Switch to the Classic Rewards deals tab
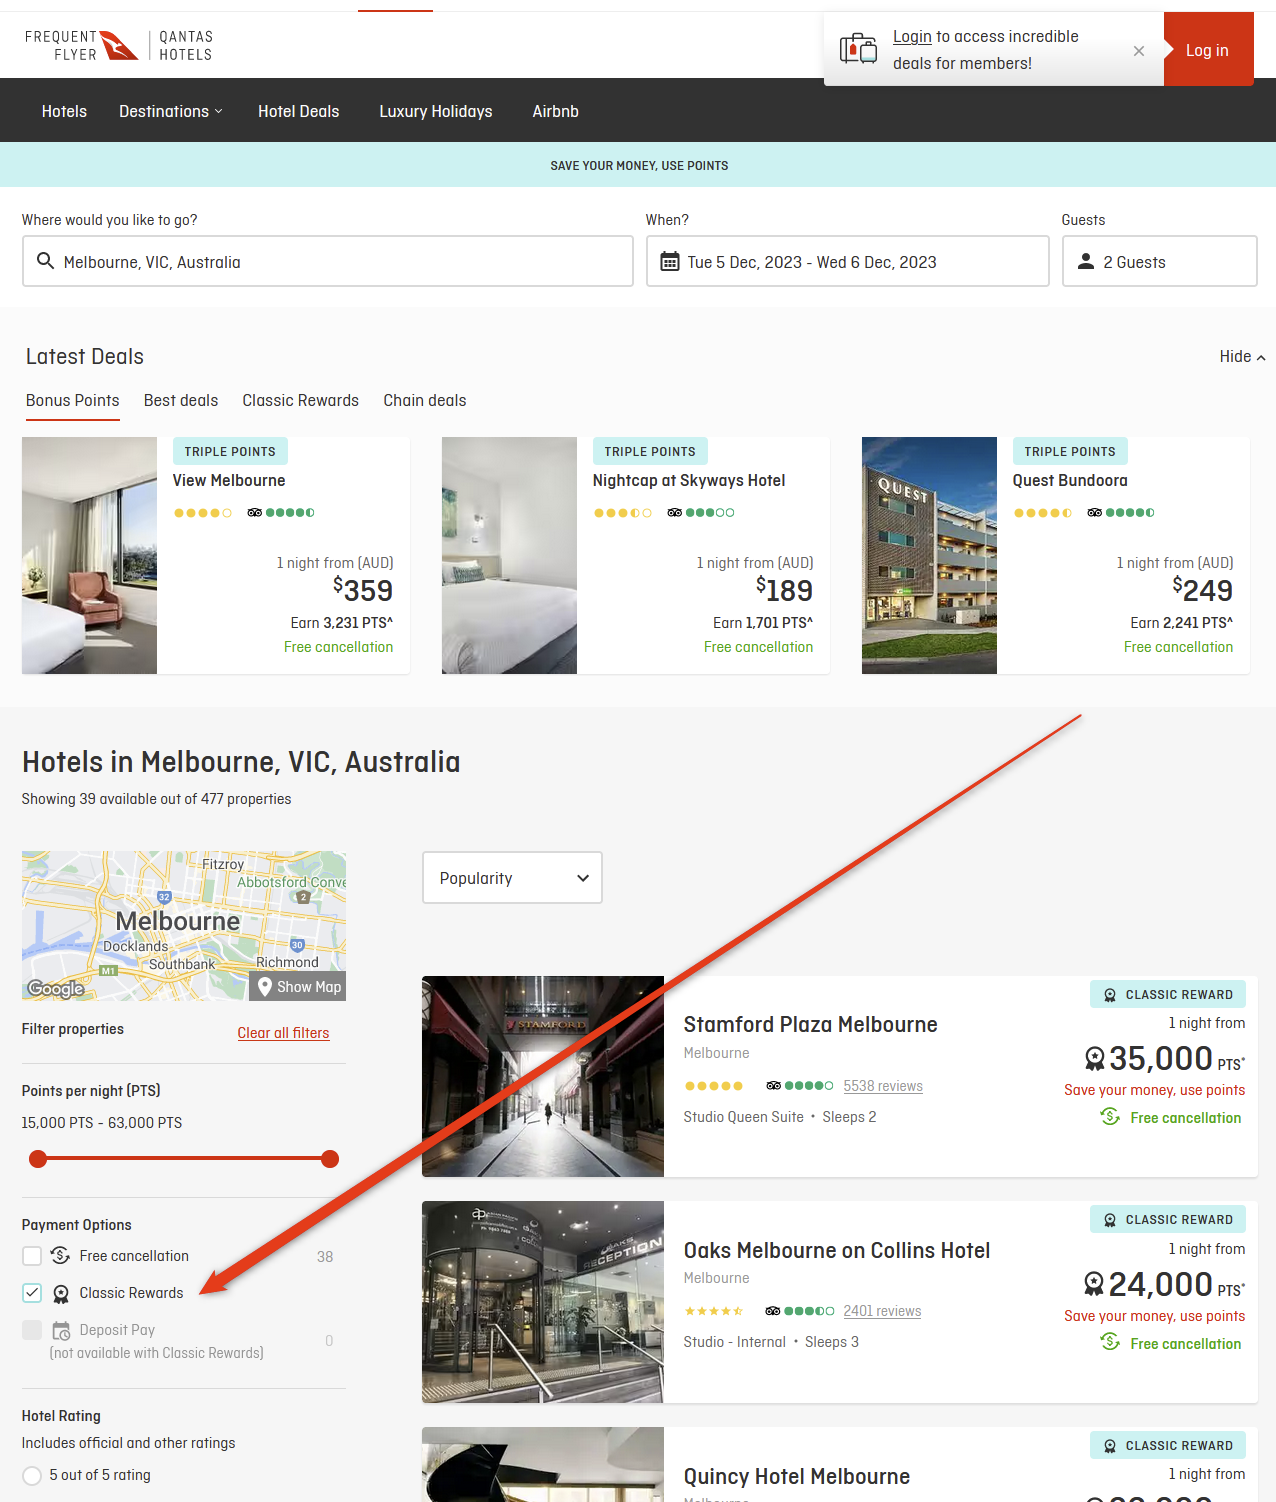 click(301, 400)
